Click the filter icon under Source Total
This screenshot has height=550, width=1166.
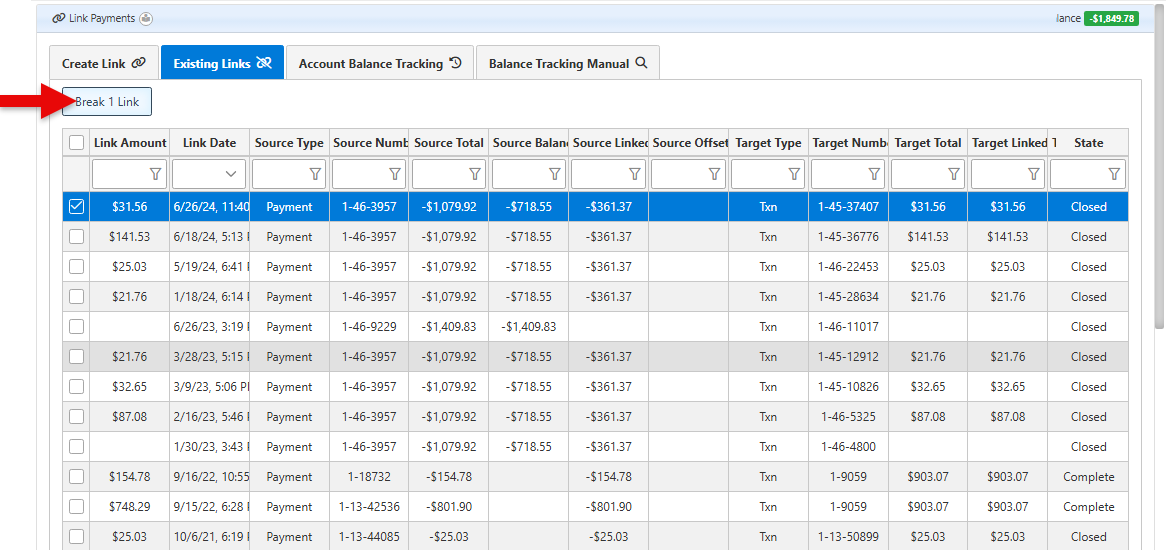(x=475, y=174)
